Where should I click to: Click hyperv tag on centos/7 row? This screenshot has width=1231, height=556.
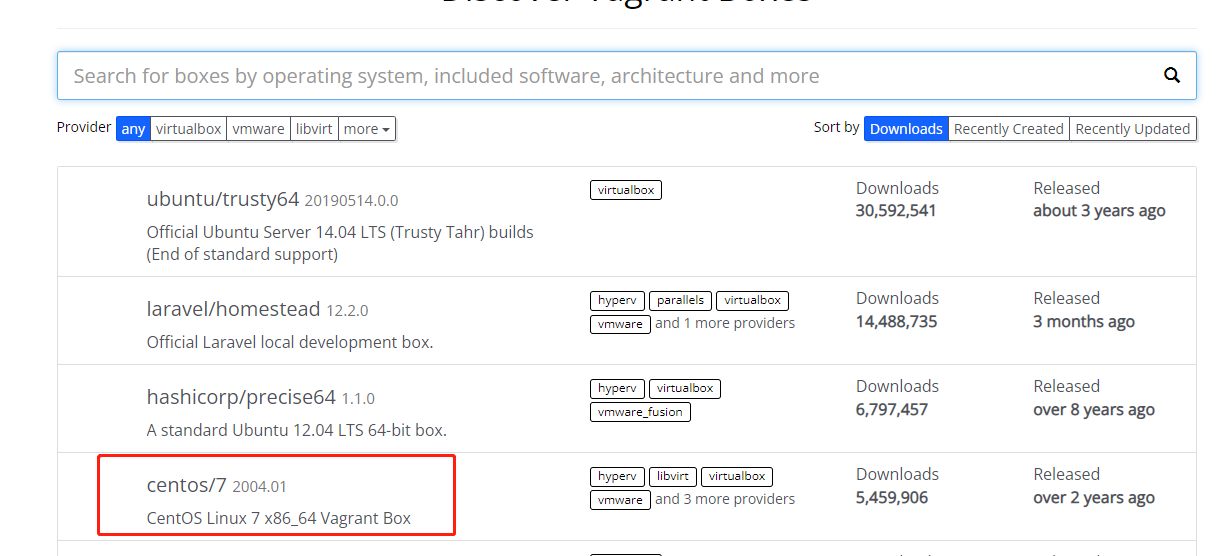pos(617,477)
